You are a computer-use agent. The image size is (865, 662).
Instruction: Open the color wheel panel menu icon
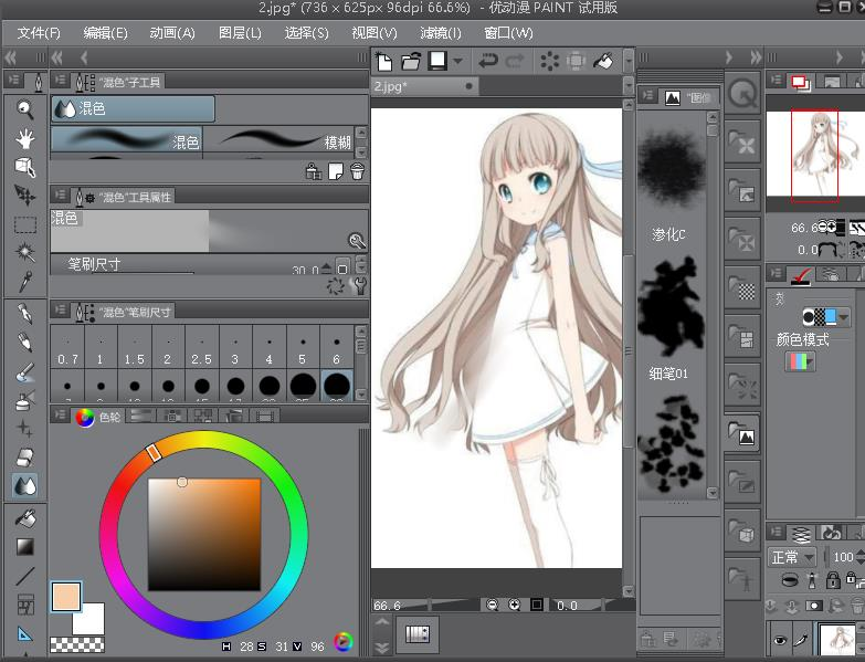tap(61, 415)
